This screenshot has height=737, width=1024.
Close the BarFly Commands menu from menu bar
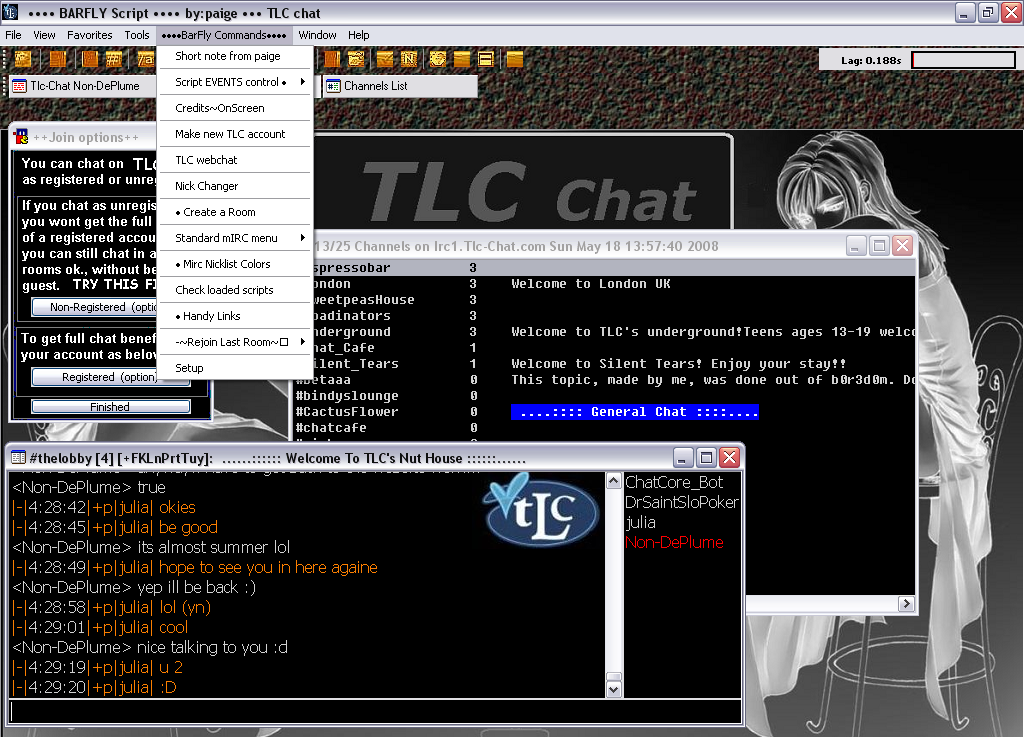tap(224, 35)
